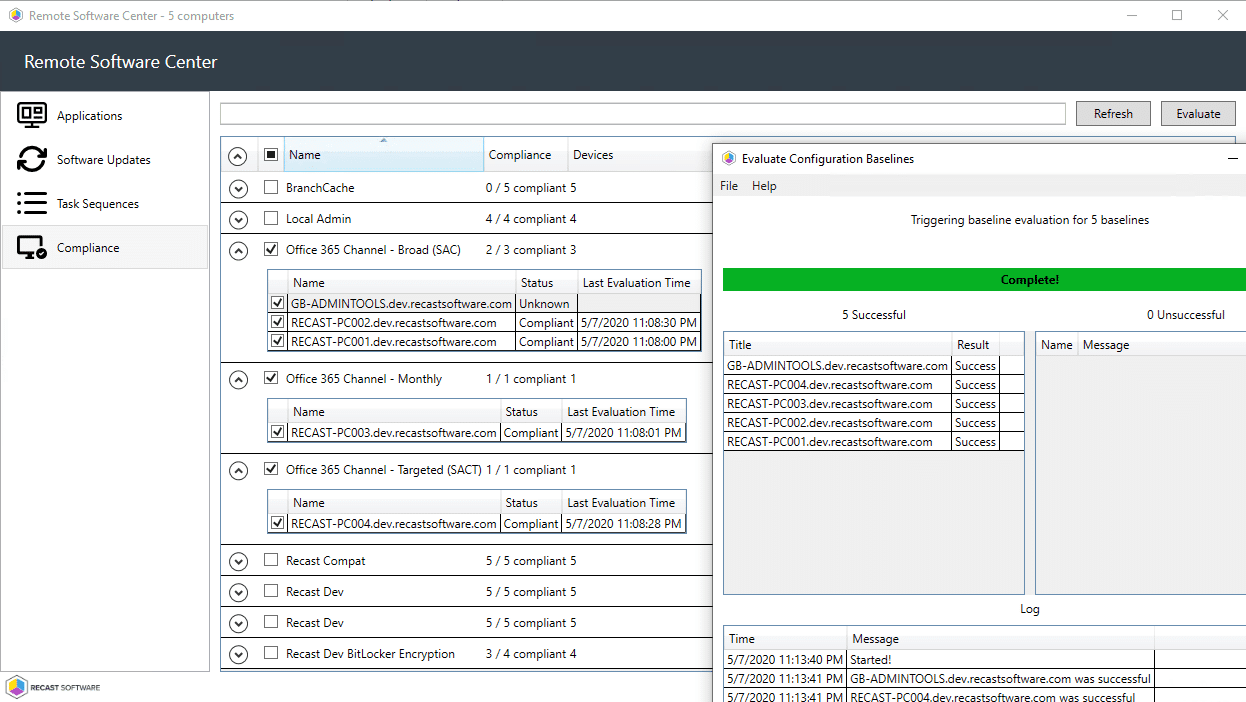Select the Software Updates sync icon
Viewport: 1246px width, 702px height.
pos(32,159)
